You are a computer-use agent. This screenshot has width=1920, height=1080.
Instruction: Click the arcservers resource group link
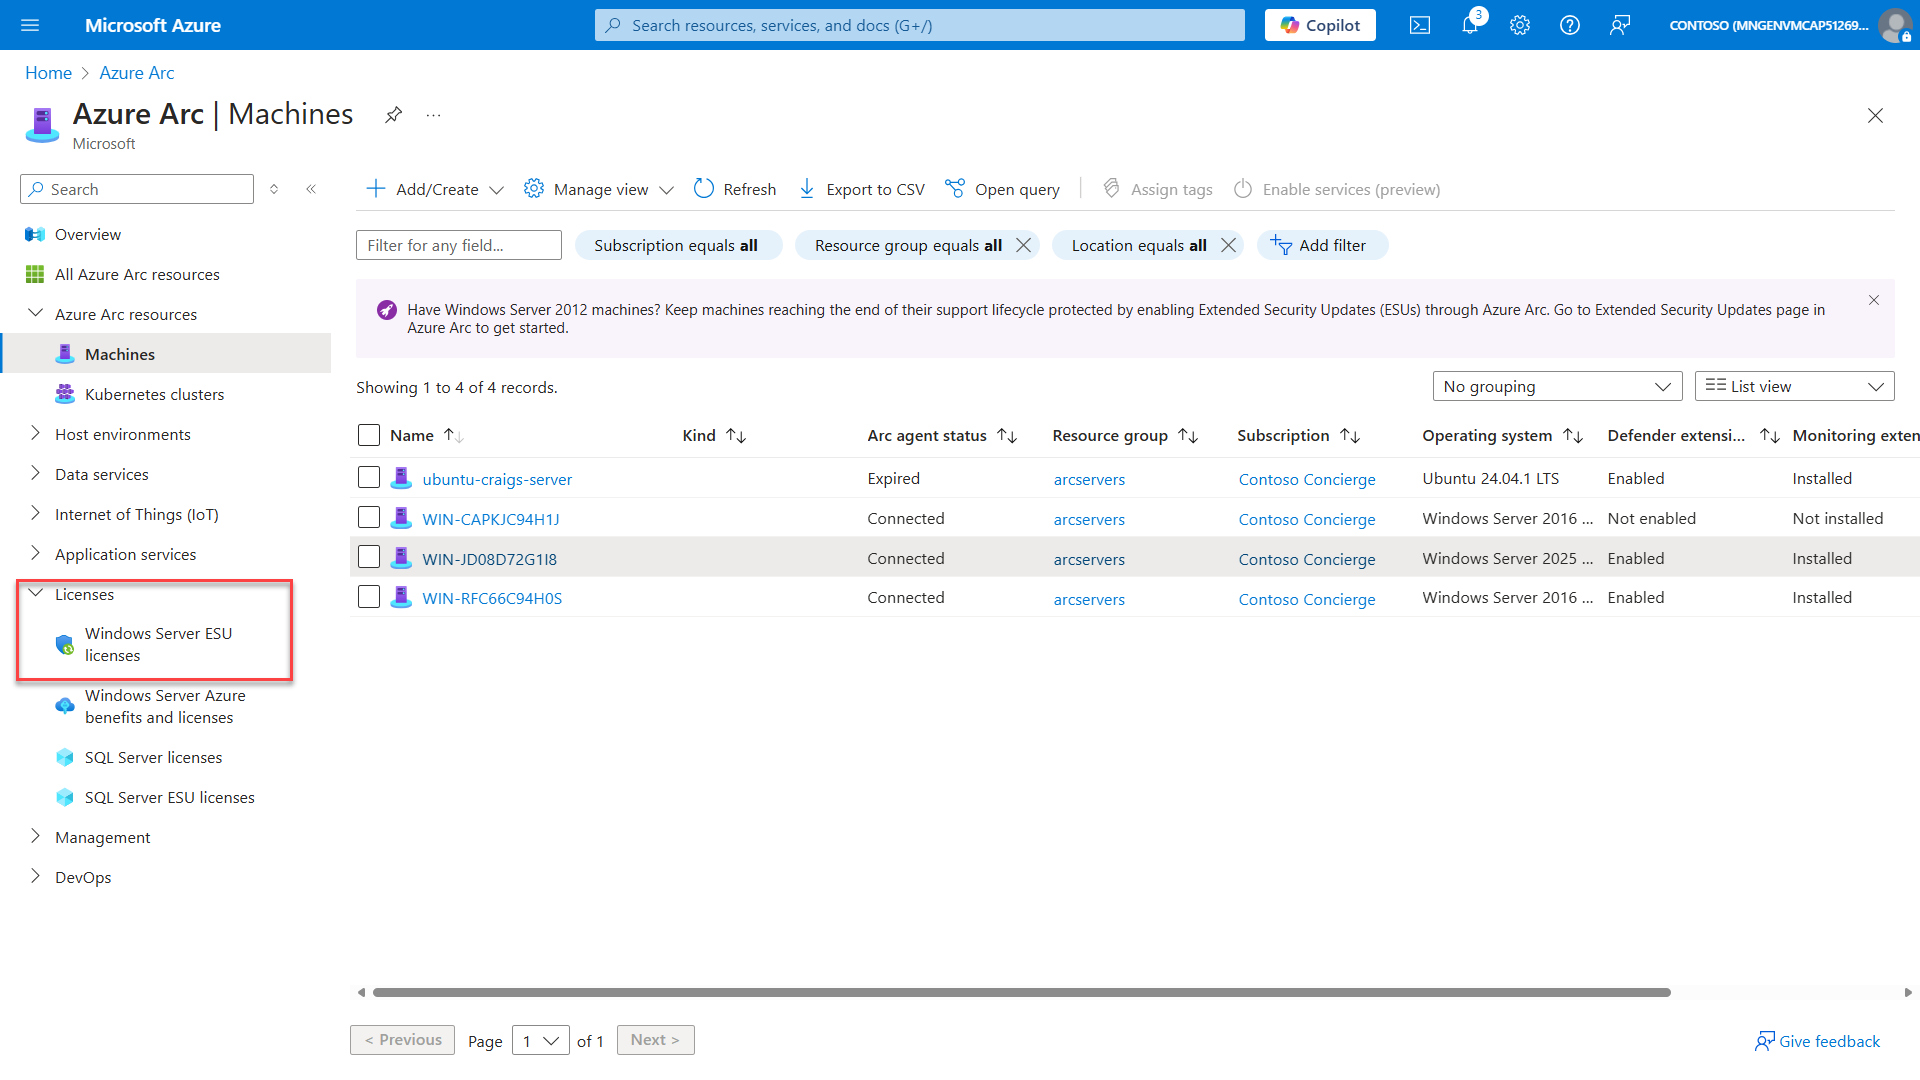click(x=1089, y=477)
